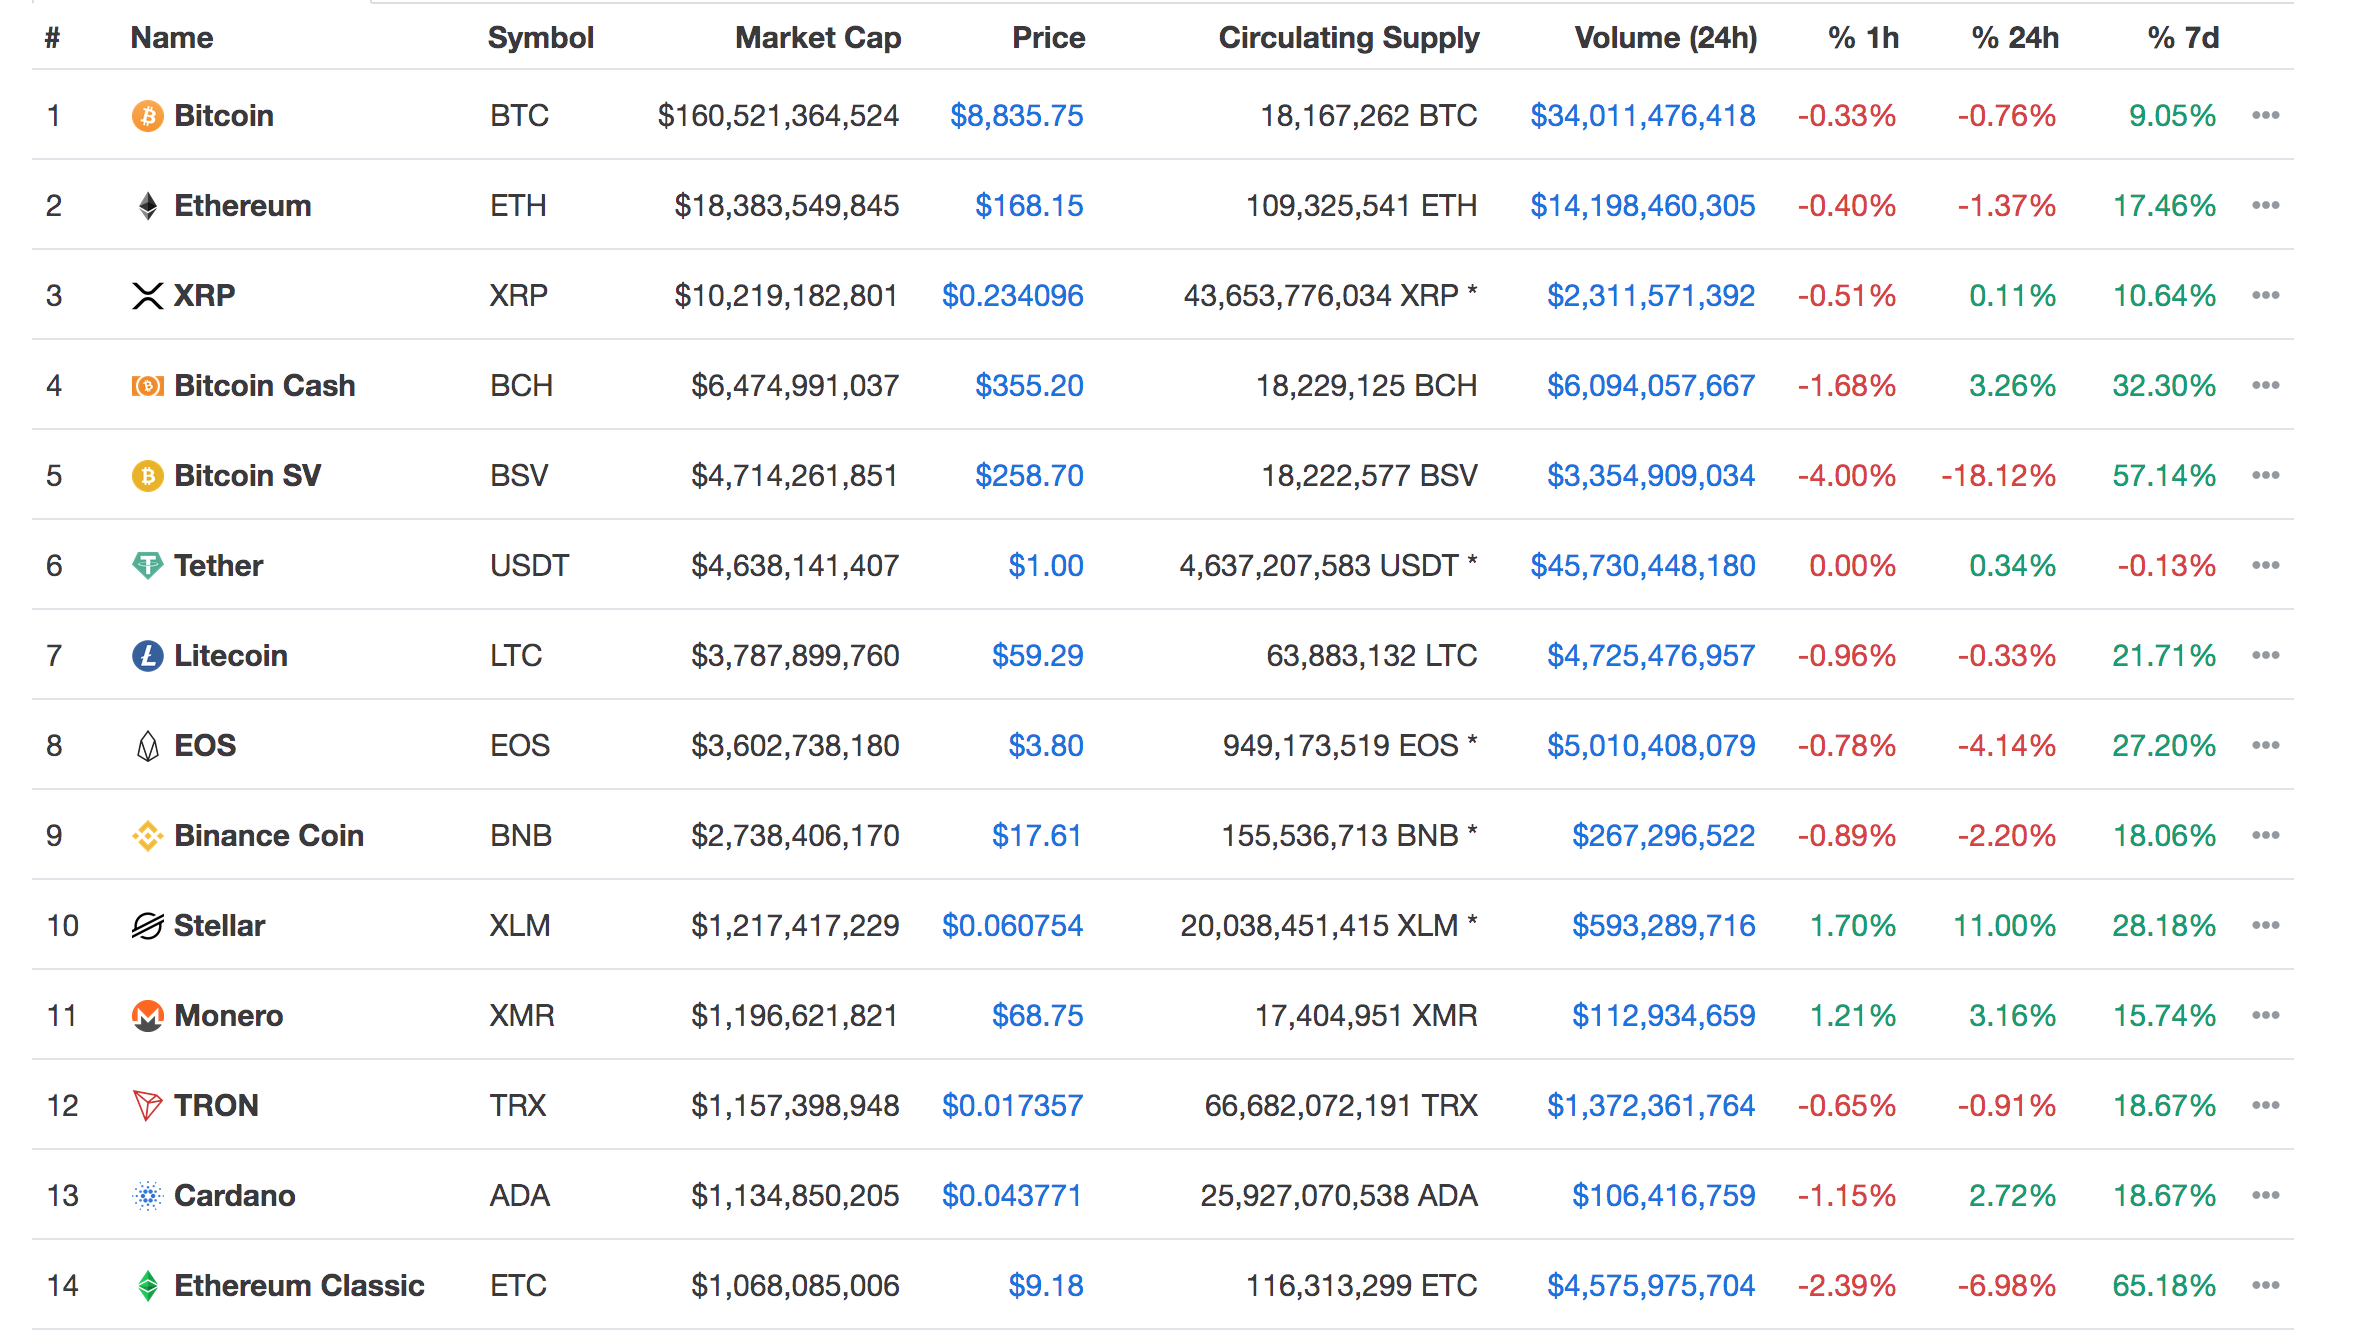This screenshot has height=1344, width=2356.
Task: Open the more options menu for Ethereum row
Action: pos(2266,205)
